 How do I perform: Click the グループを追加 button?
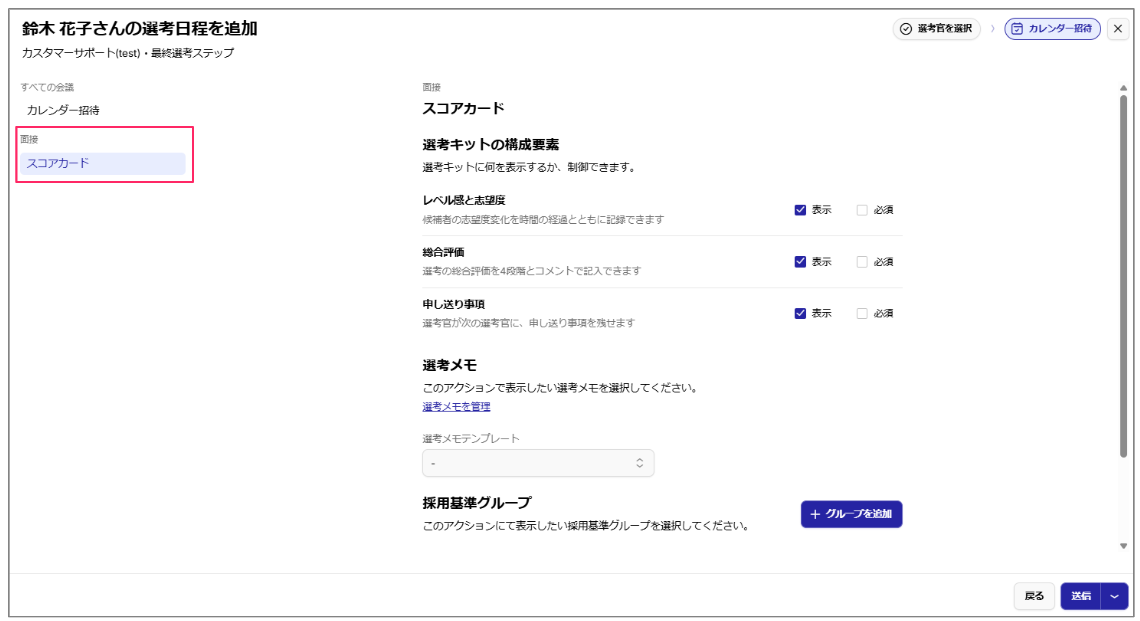tap(851, 514)
